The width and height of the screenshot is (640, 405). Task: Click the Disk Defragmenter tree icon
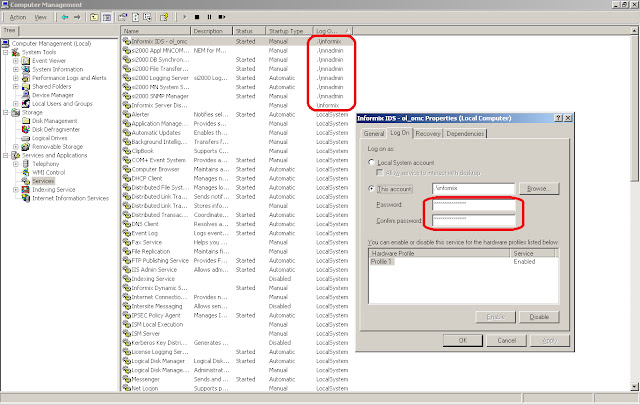point(26,129)
